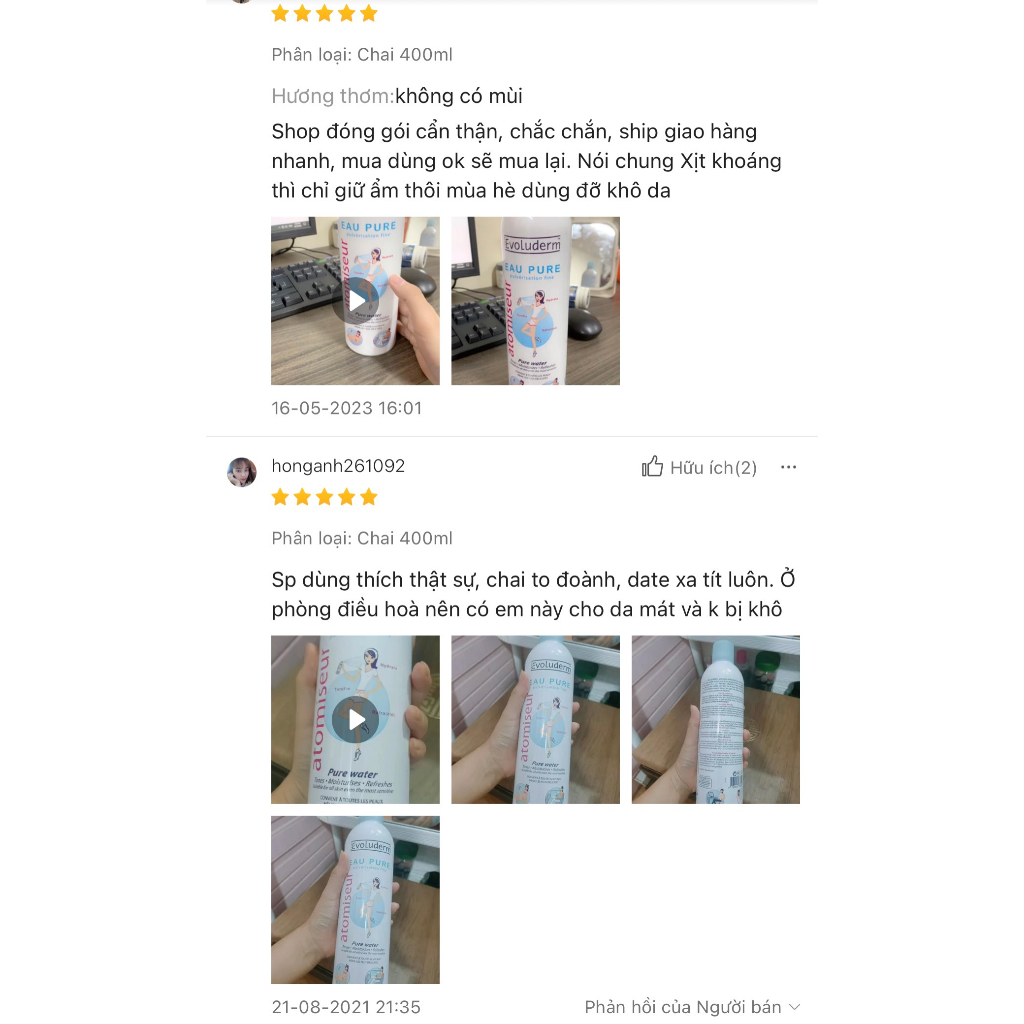Open honganh261092's profile avatar
1024x1024 pixels.
[x=242, y=472]
